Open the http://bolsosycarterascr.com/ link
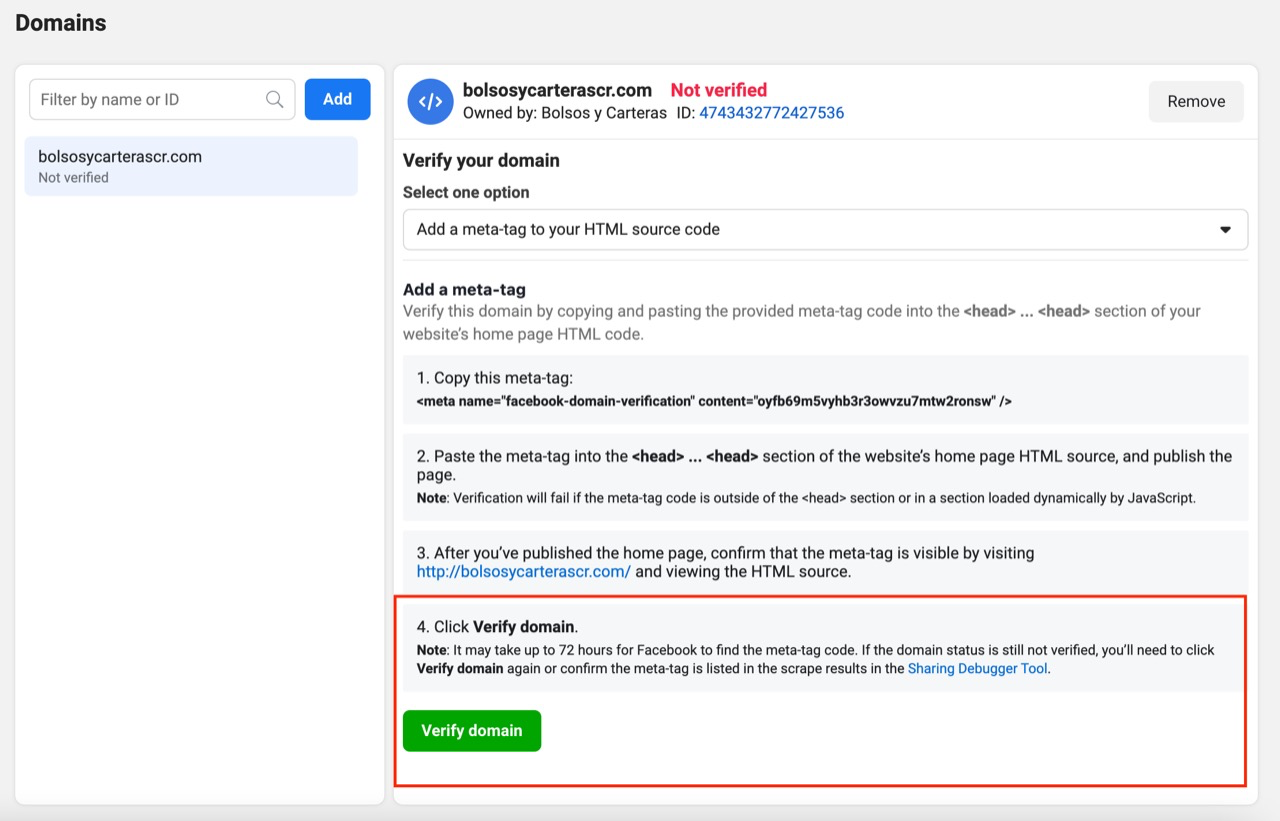Screen dimensions: 1280x821 click(x=524, y=572)
